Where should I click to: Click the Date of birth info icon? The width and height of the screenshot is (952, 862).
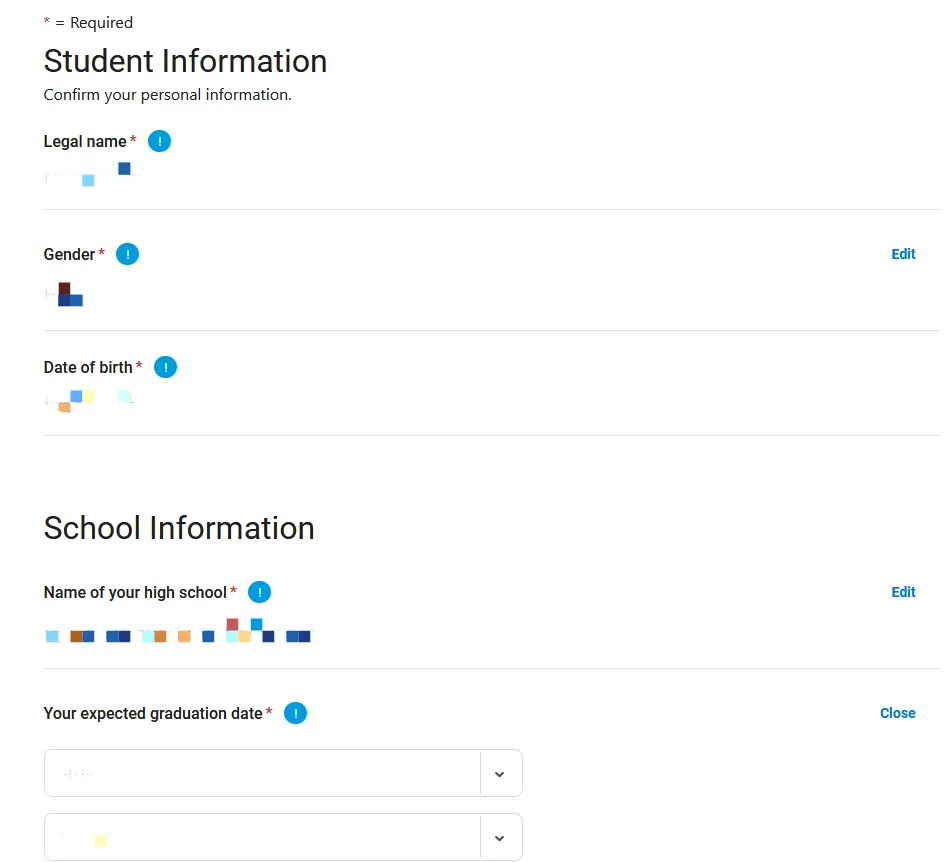pos(165,368)
